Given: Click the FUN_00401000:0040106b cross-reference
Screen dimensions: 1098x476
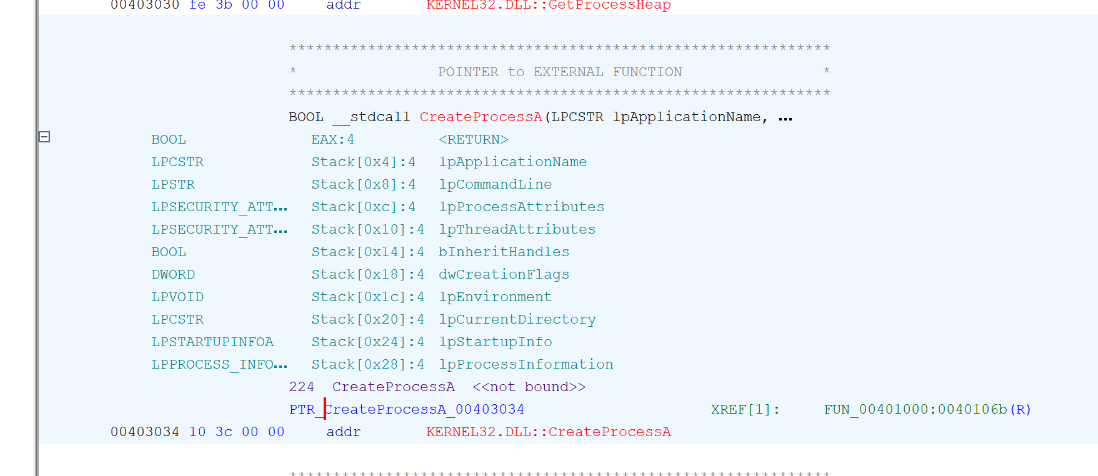Looking at the screenshot, I should pyautogui.click(x=927, y=409).
